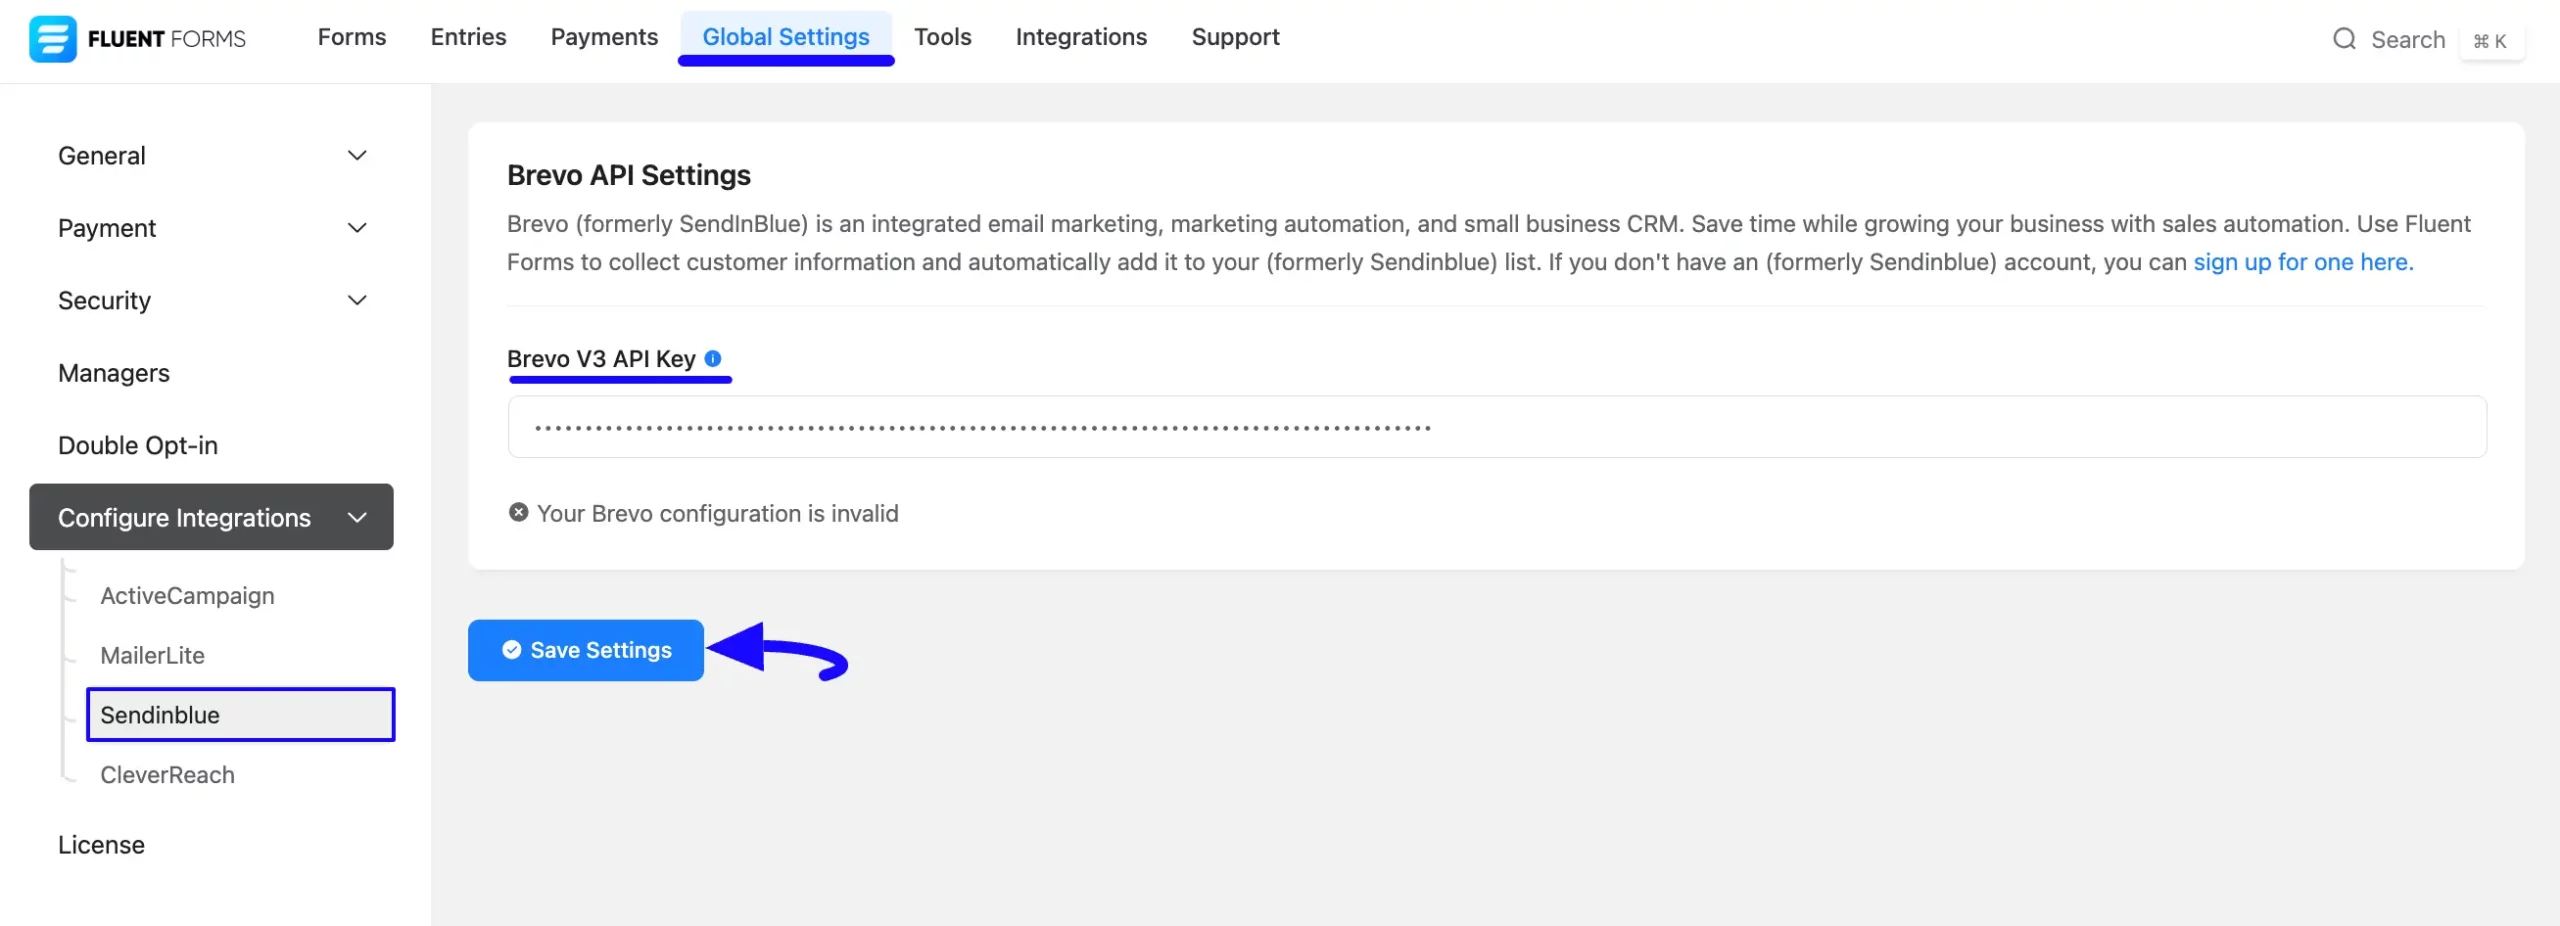Click the ⌘K shortcut badge
The height and width of the screenshot is (926, 2560).
pyautogui.click(x=2490, y=41)
